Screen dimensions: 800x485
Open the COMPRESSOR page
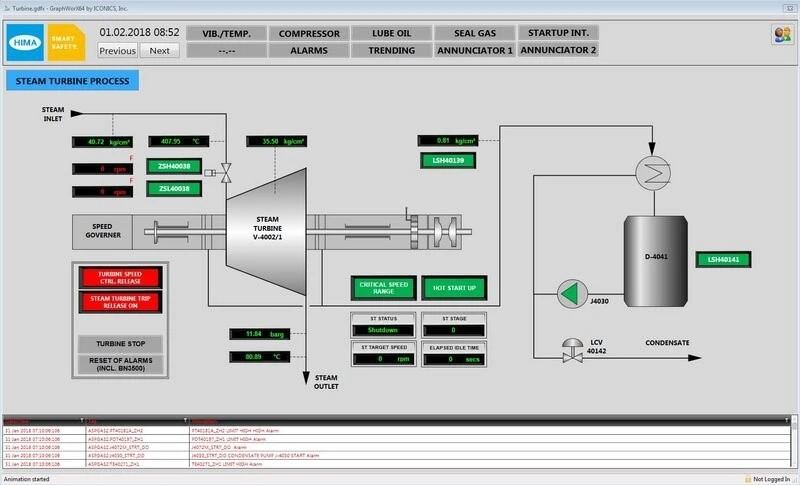click(x=309, y=34)
